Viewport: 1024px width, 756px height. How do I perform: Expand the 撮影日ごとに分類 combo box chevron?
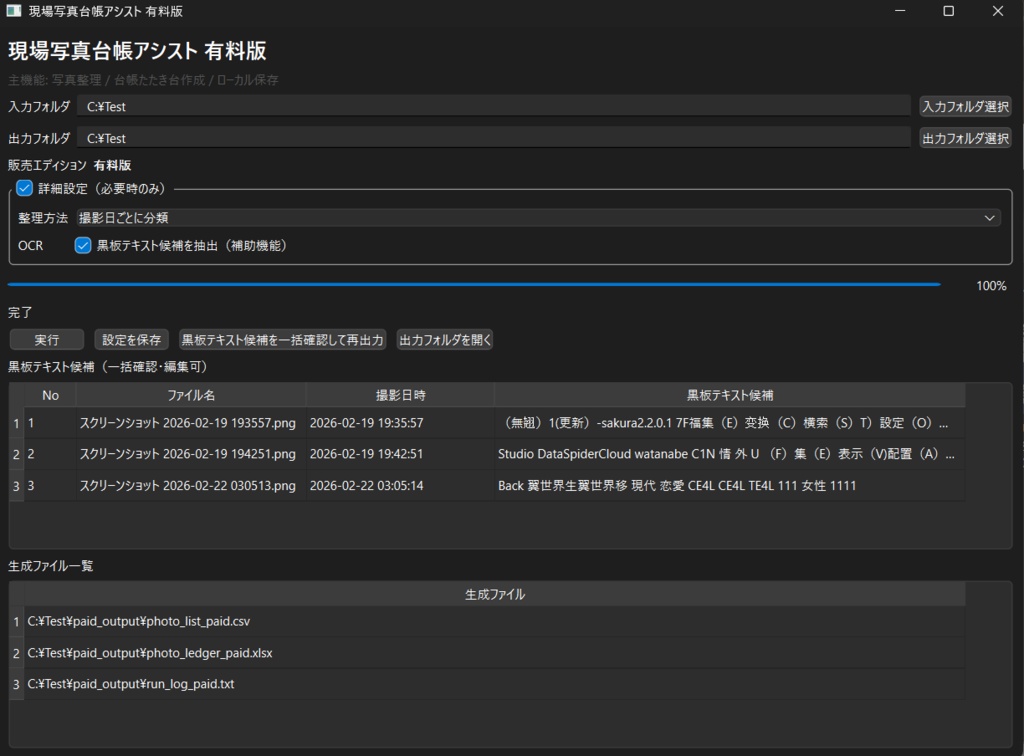[x=989, y=217]
